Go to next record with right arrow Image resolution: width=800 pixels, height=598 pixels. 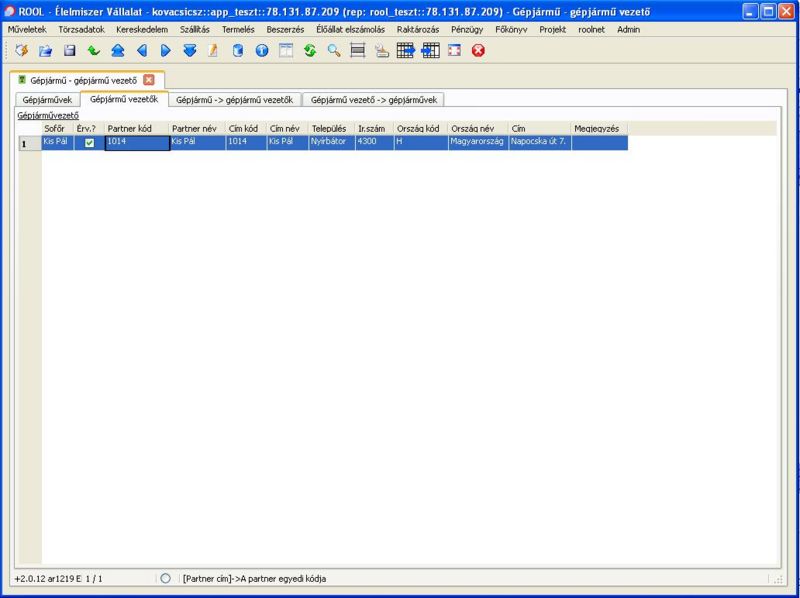pos(166,51)
